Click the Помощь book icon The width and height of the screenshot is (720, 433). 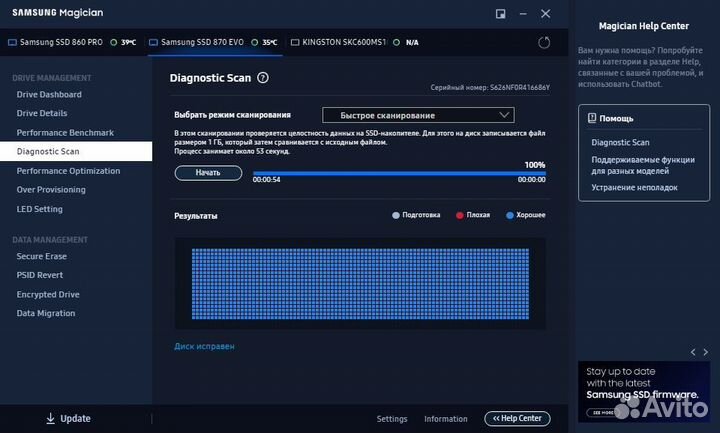tap(592, 118)
